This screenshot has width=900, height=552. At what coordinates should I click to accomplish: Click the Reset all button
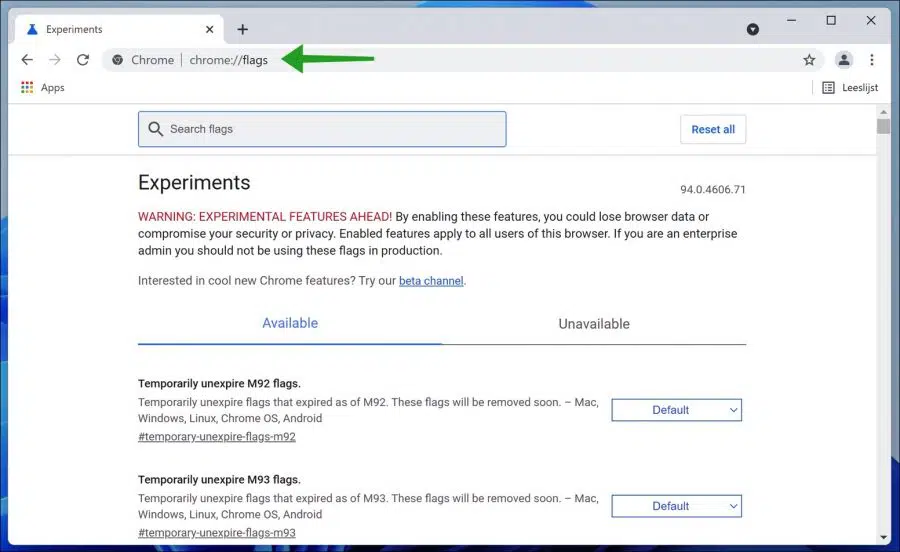(713, 129)
